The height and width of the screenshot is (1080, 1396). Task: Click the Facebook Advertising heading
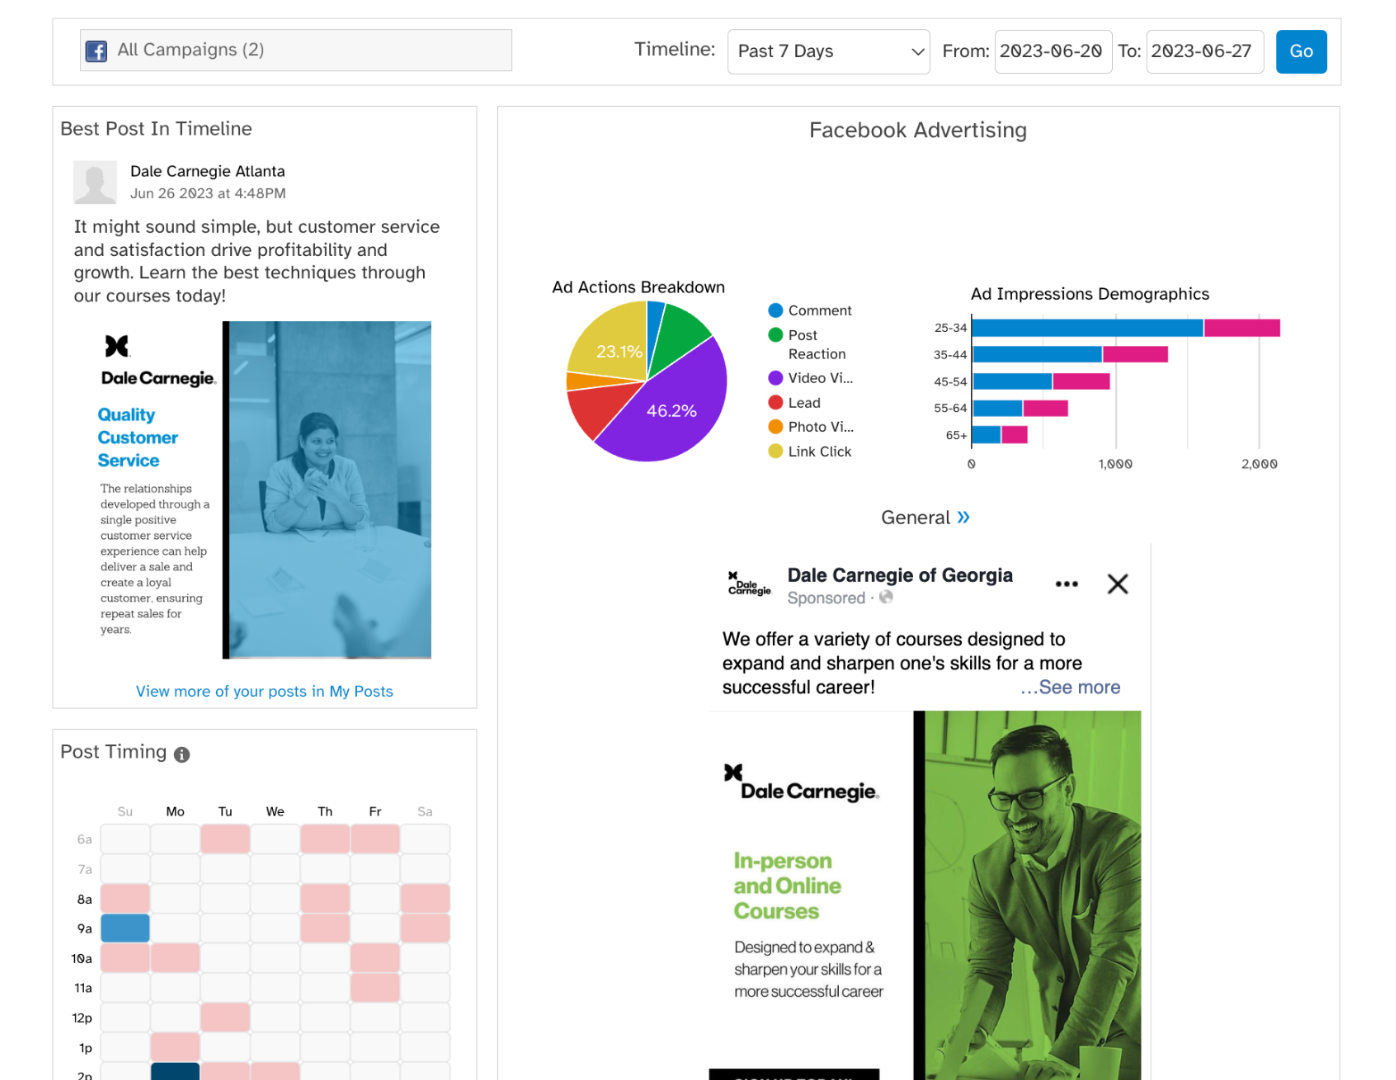coord(918,130)
